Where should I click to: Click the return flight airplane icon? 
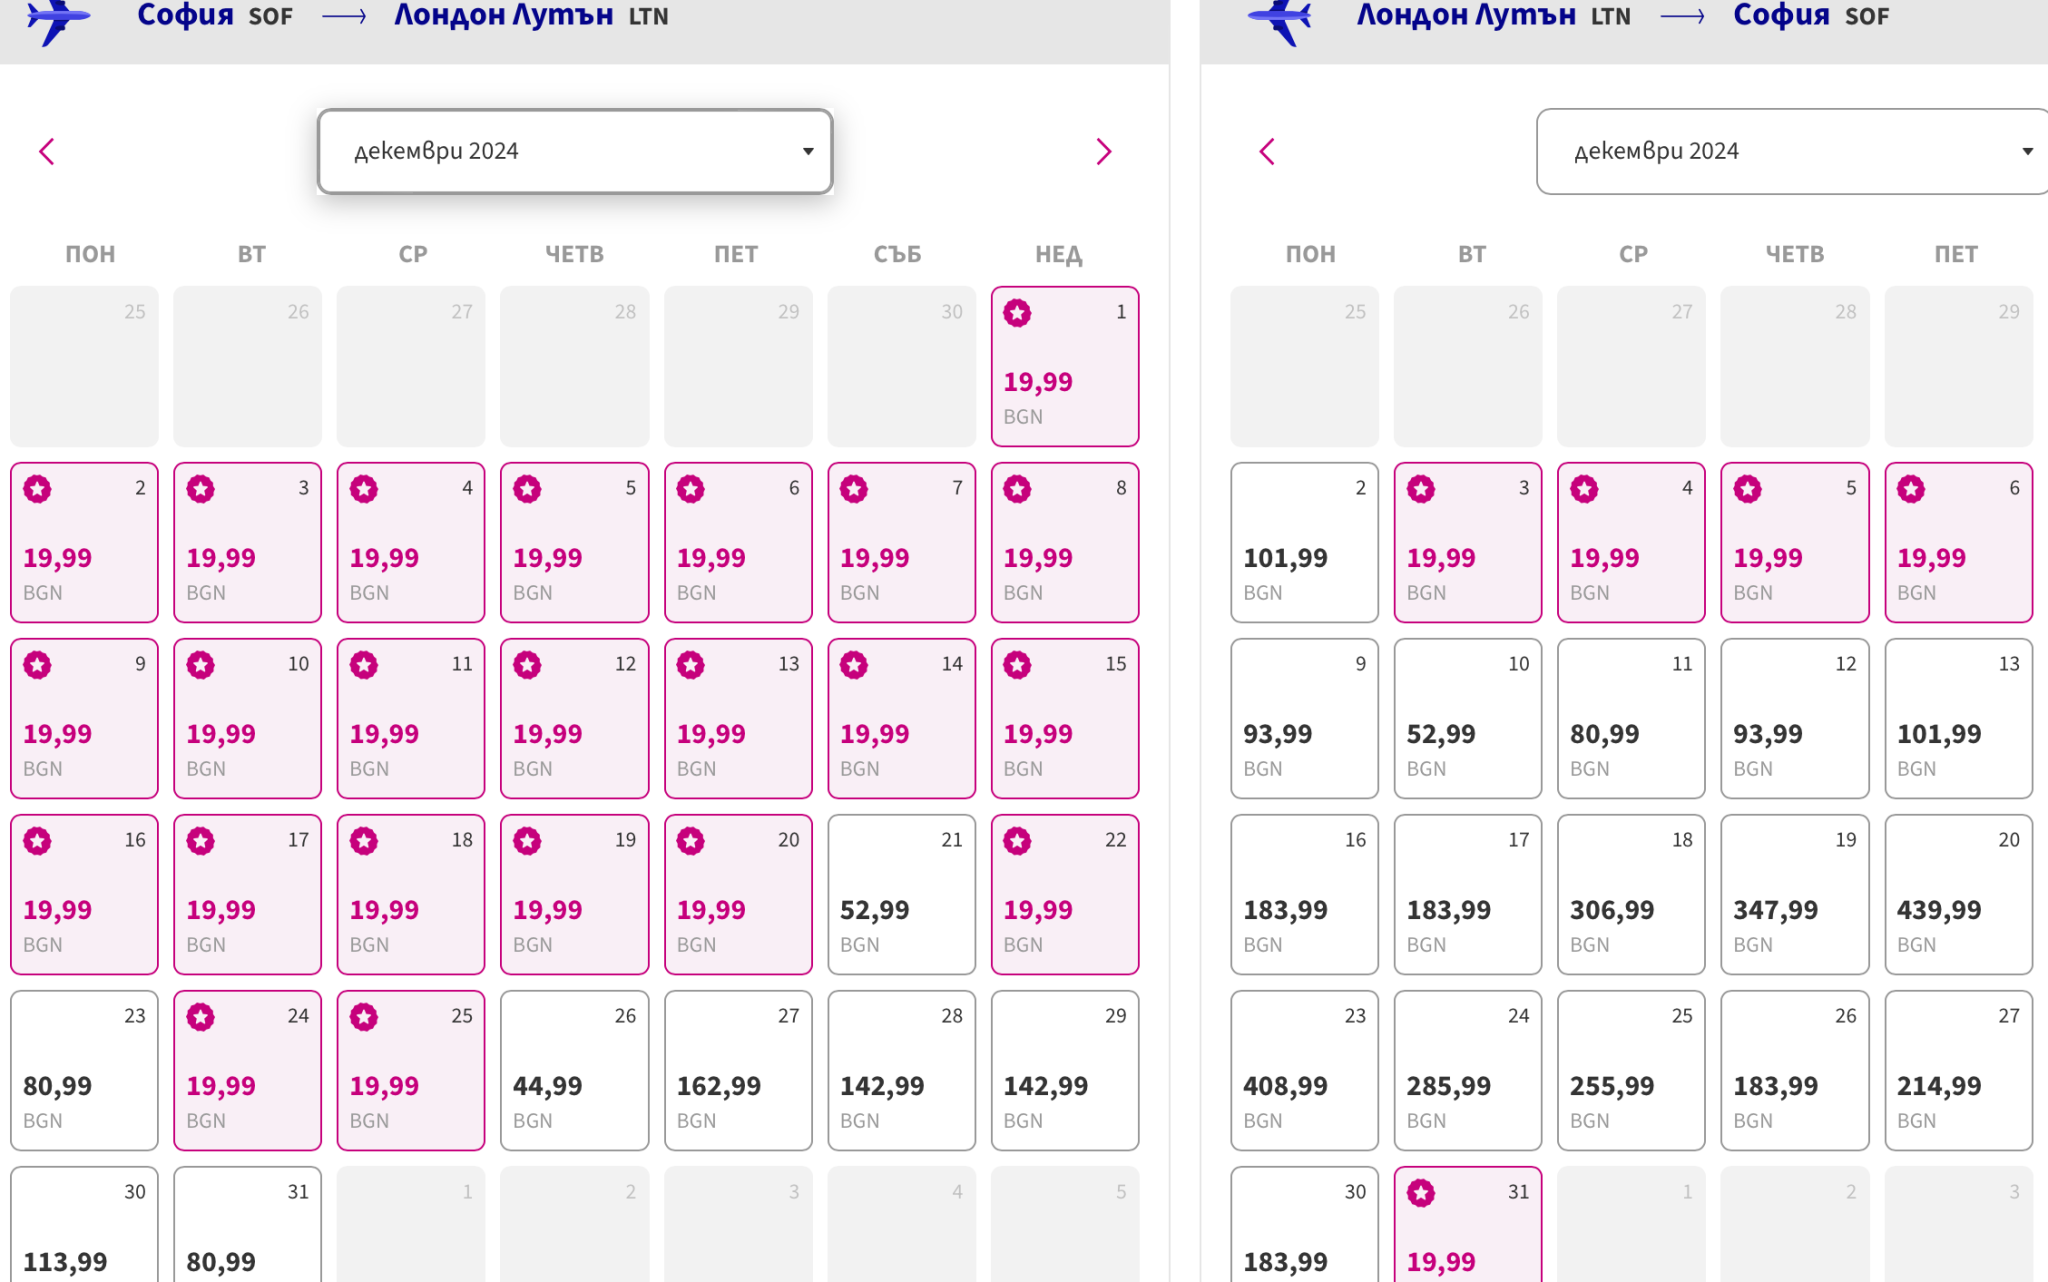click(x=1279, y=18)
